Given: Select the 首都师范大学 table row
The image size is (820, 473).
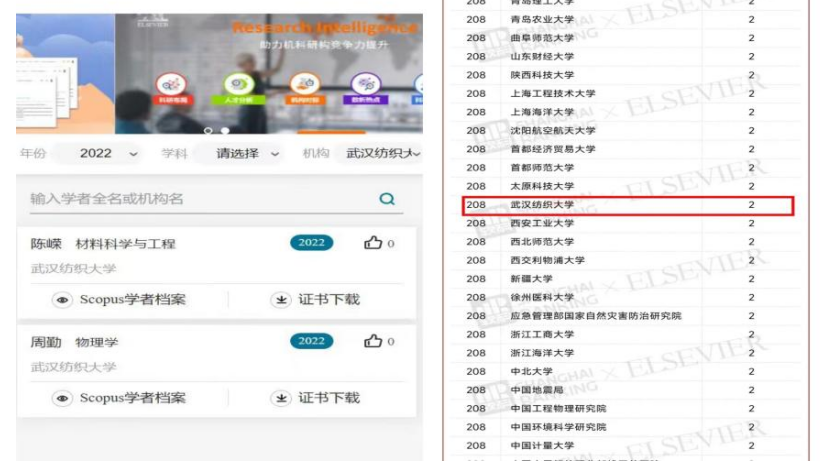Looking at the screenshot, I should 627,167.
